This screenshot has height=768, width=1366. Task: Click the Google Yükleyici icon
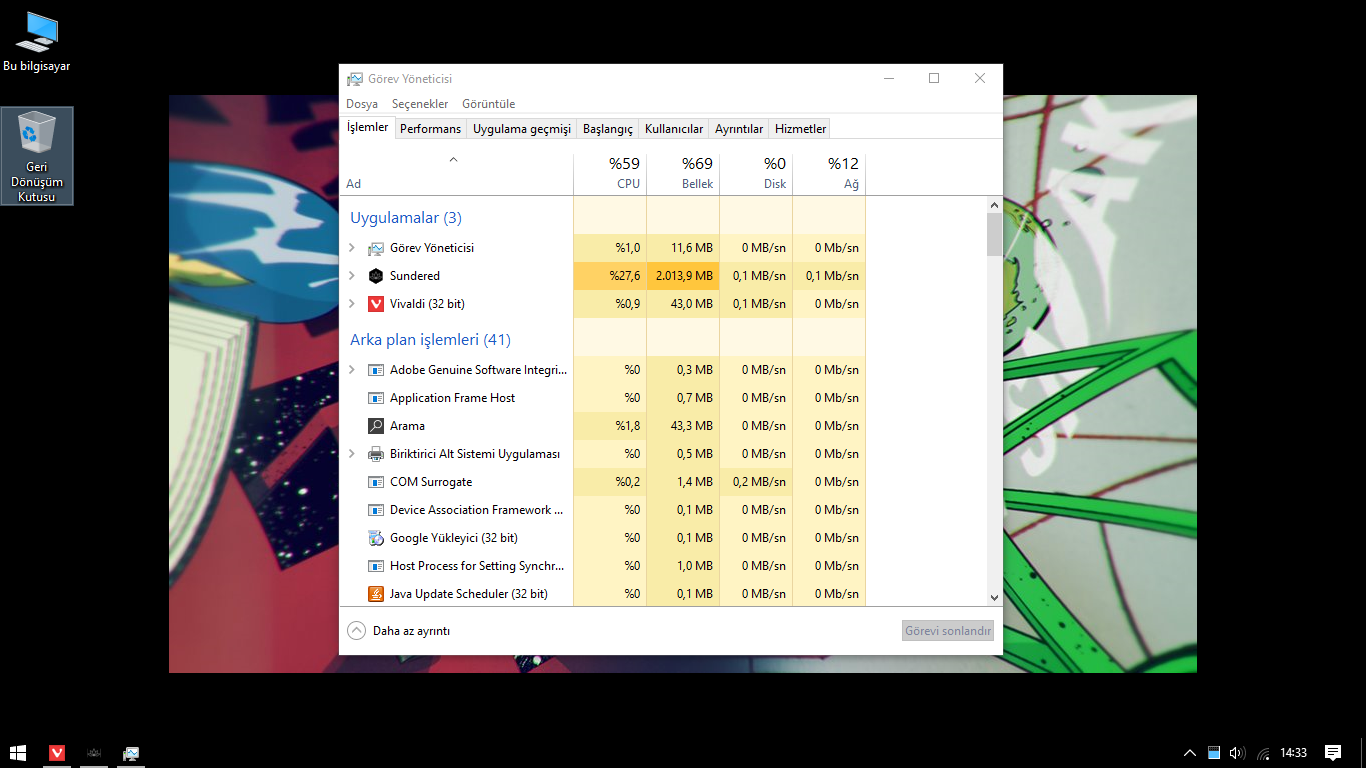tap(376, 538)
